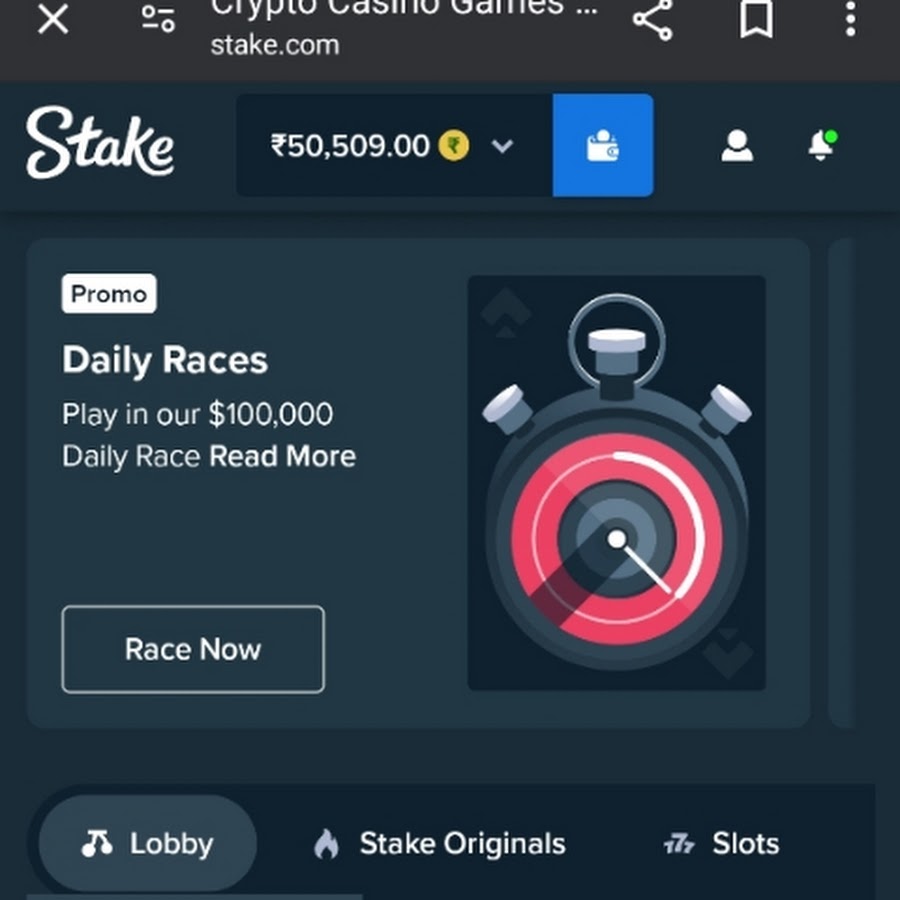The height and width of the screenshot is (900, 900).
Task: Close the browser tab with X icon
Action: [53, 19]
